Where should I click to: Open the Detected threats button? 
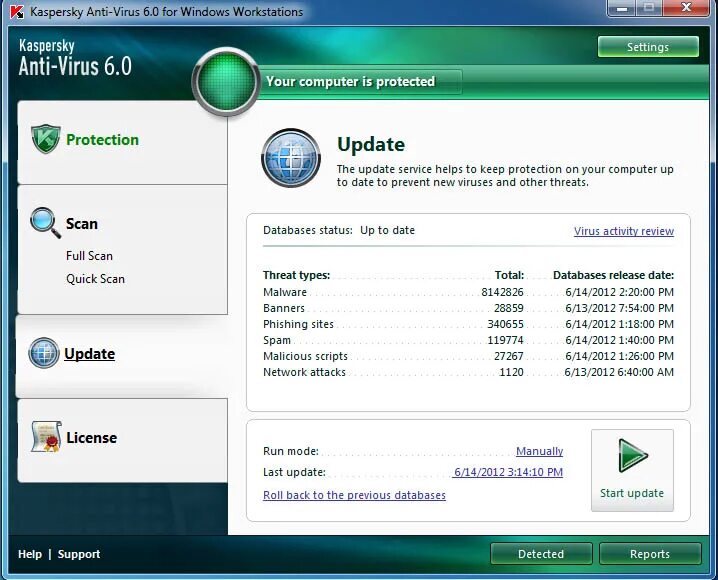541,554
